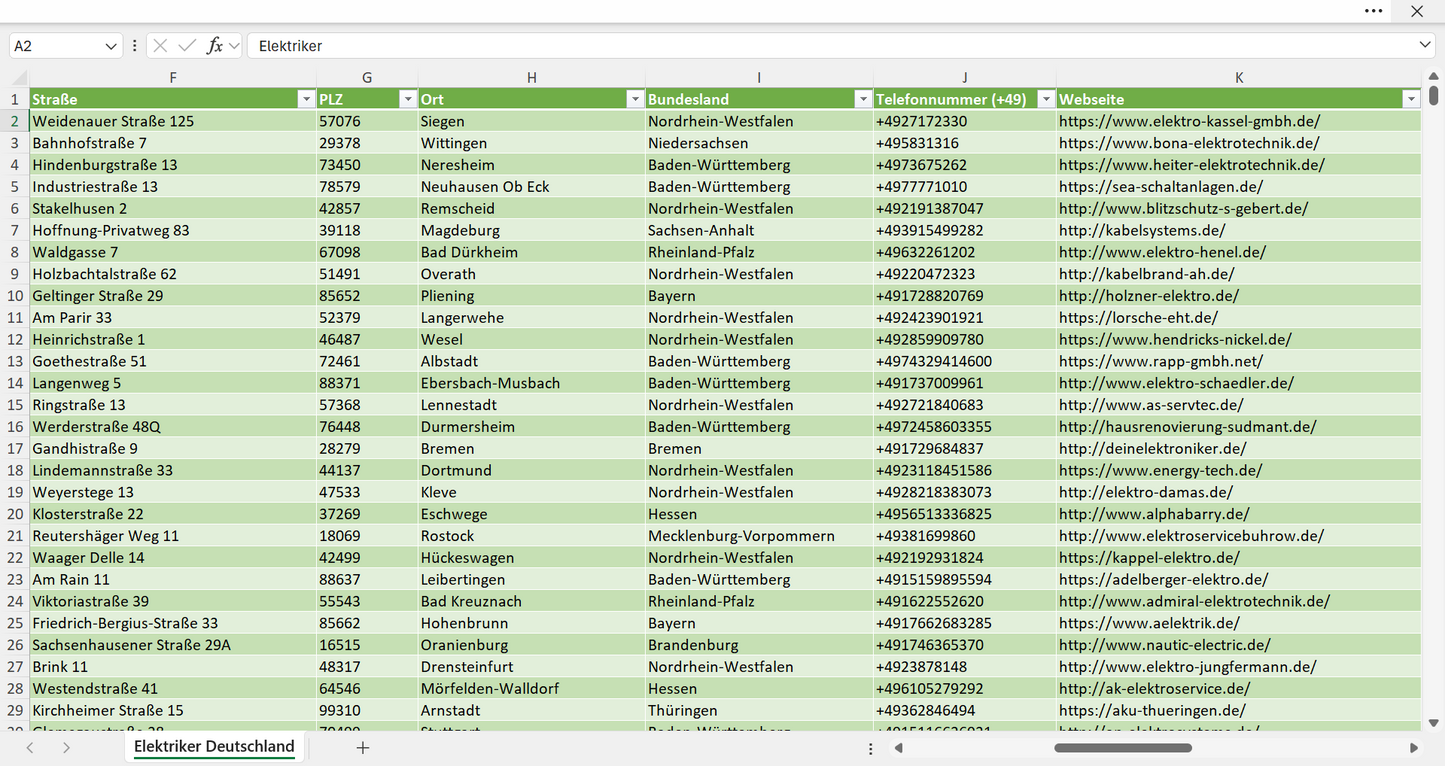Click the horizontal scrollbar thumb
This screenshot has height=766, width=1445.
(x=1123, y=748)
